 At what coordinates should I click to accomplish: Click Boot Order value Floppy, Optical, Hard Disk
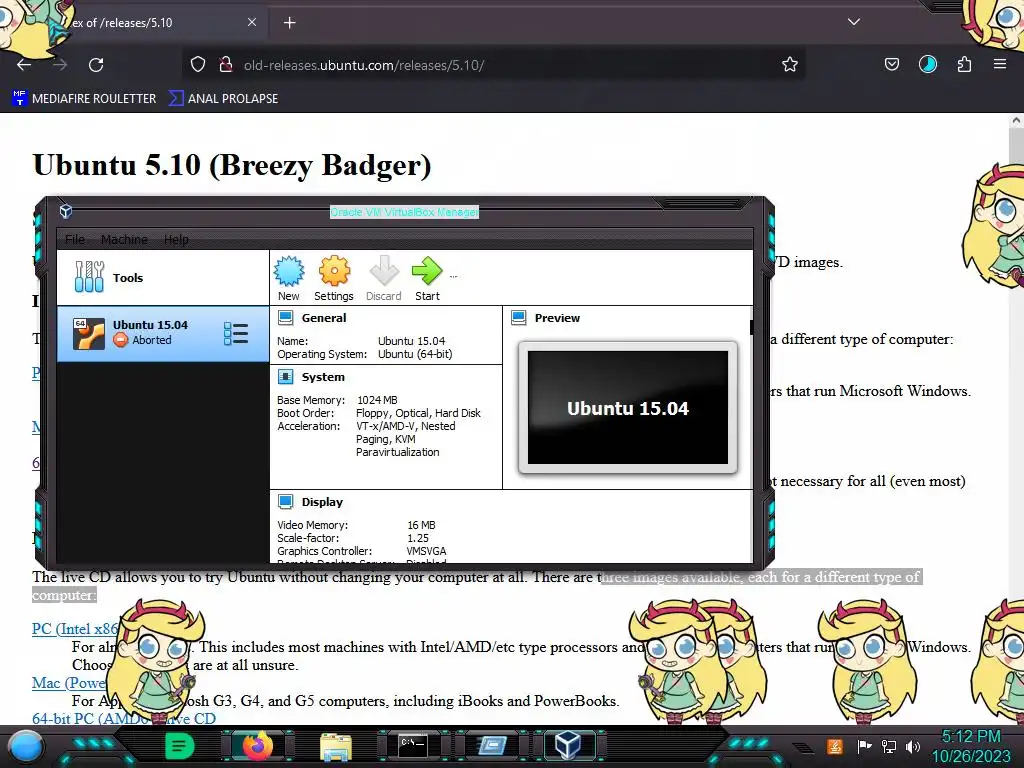point(418,413)
